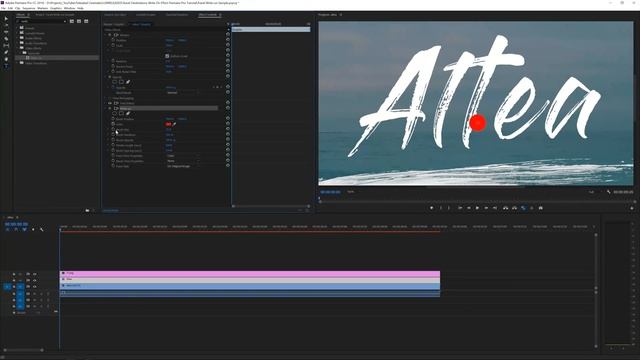Viewport: 640px width, 360px height.
Task: Toggle animation stopwatch for Color
Action: (x=113, y=124)
